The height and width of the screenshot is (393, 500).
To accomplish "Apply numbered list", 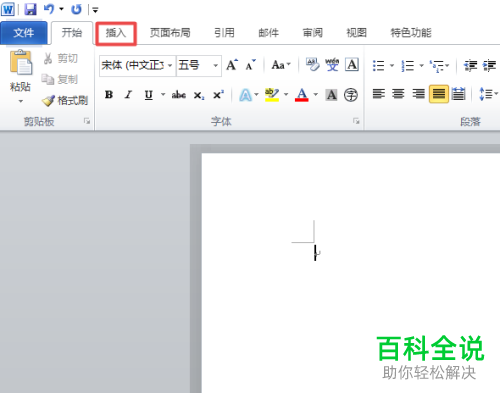I will click(407, 65).
